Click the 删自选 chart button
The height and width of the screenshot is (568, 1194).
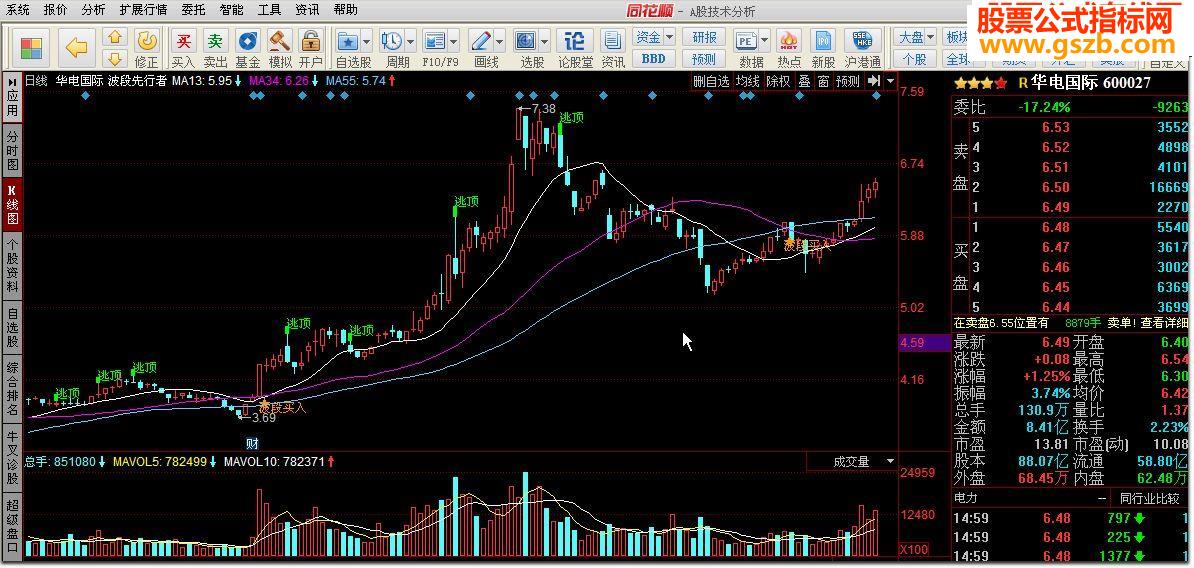[x=711, y=81]
